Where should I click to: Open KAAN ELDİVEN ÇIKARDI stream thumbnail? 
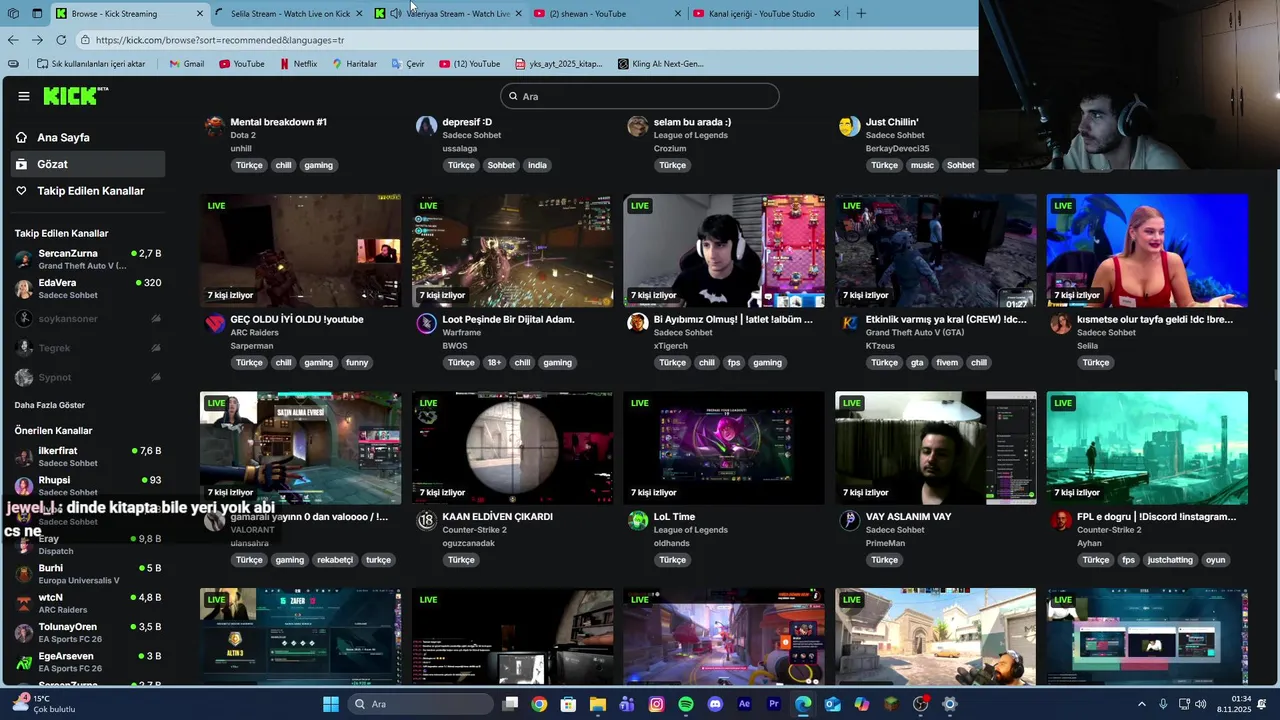512,447
